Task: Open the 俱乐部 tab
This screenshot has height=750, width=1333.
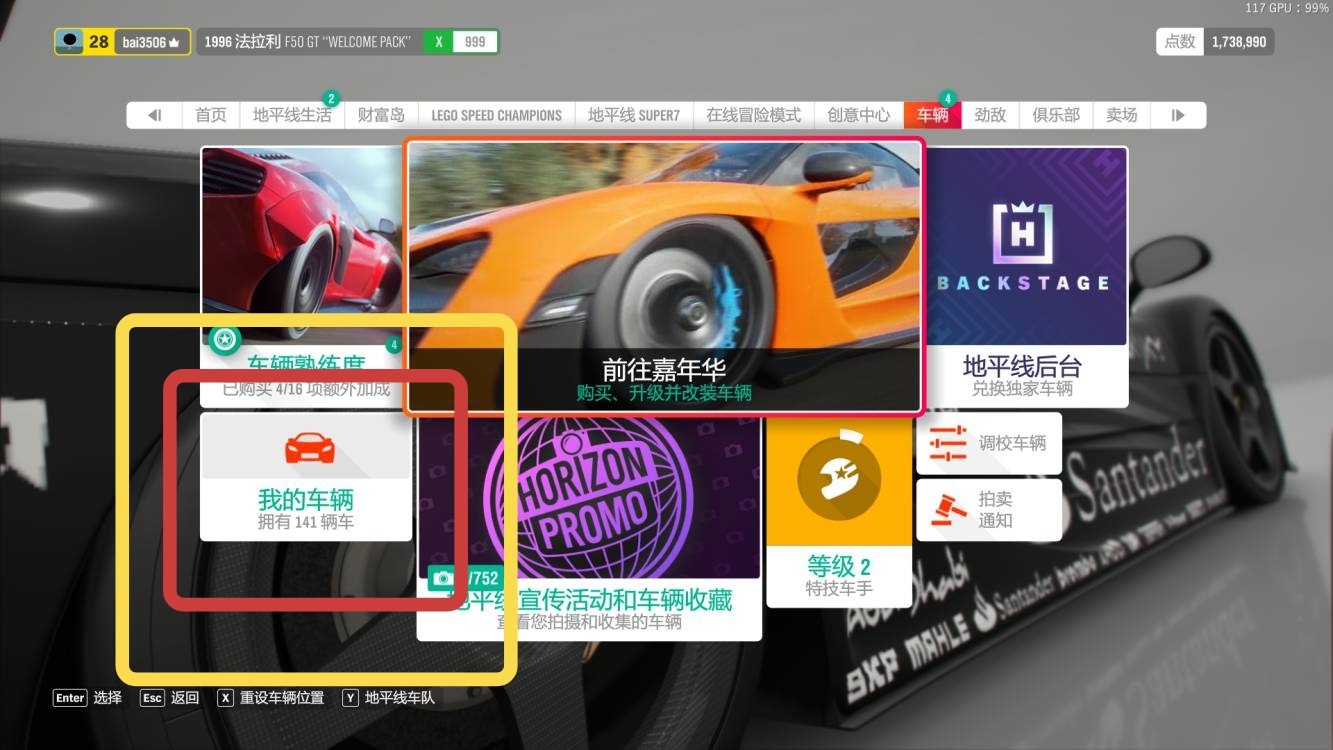Action: click(x=1056, y=115)
